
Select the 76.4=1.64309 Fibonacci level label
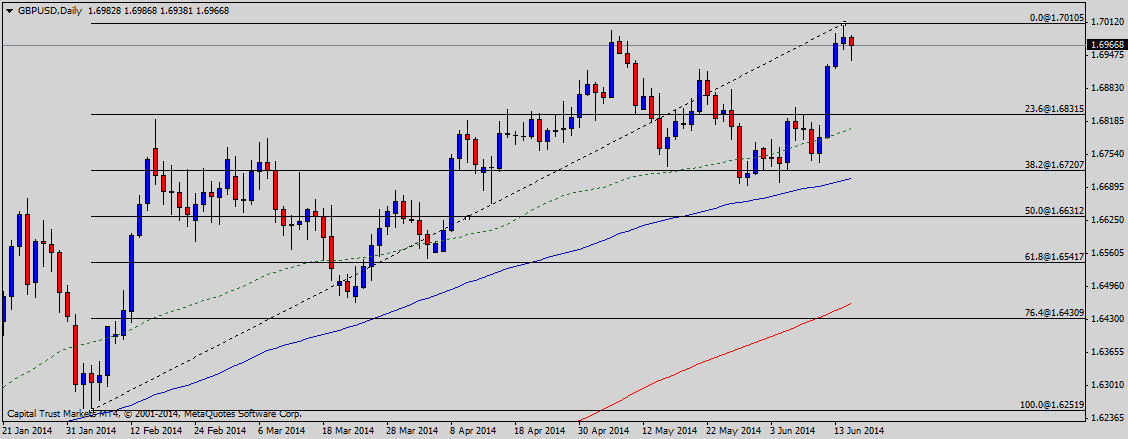(x=1054, y=313)
